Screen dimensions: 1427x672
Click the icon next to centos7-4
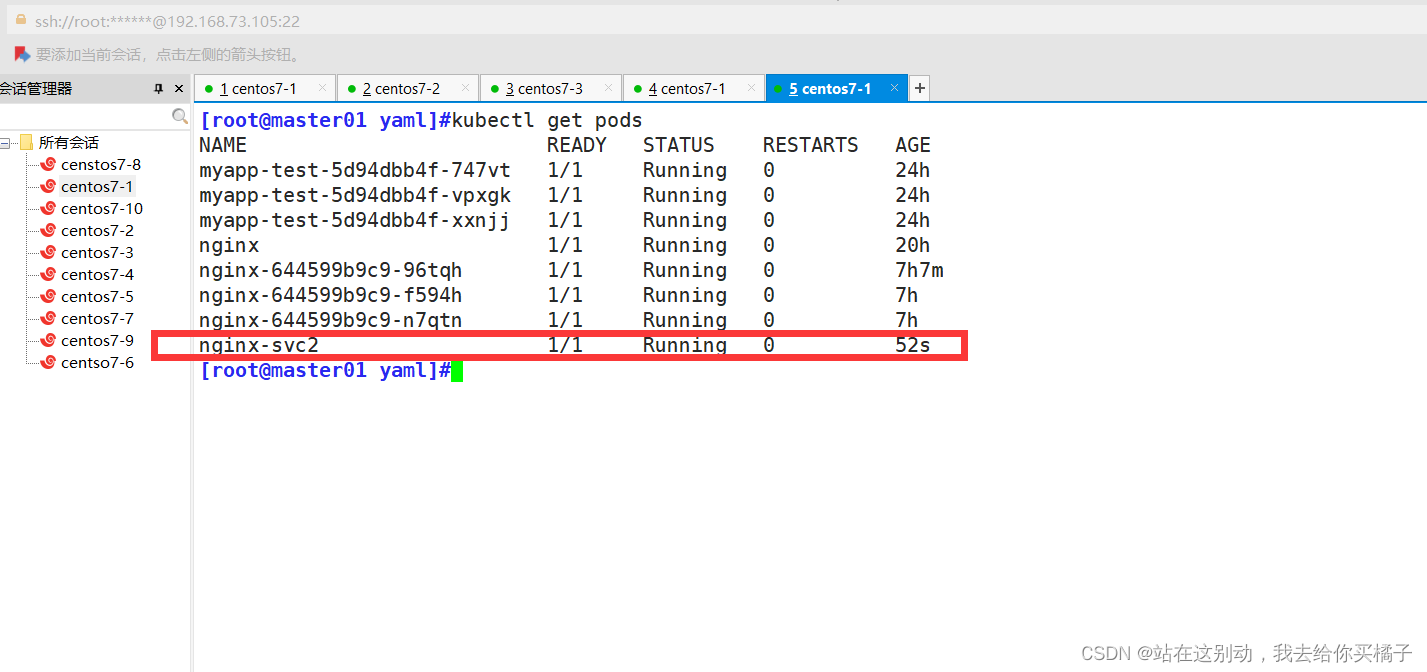[x=48, y=274]
